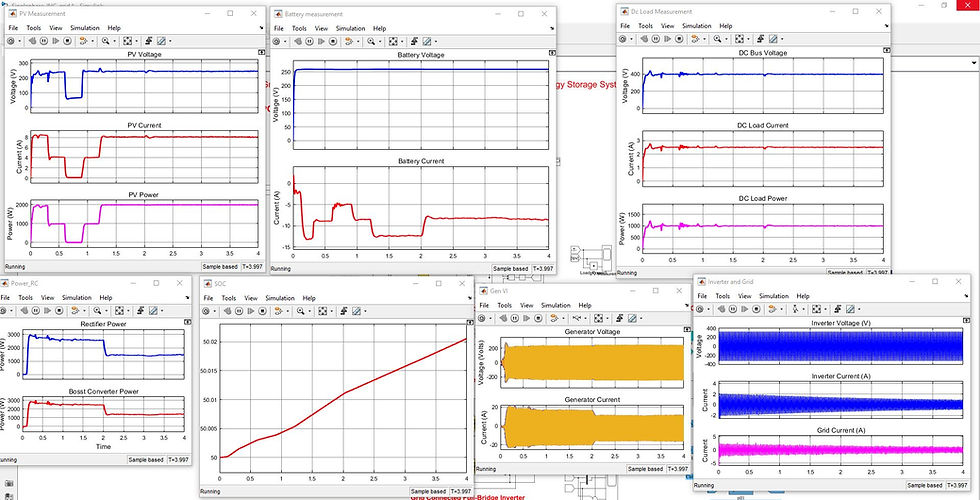Expand cursor measurements dropdown in PV Measurement
980x500 pixels.
pos(170,41)
